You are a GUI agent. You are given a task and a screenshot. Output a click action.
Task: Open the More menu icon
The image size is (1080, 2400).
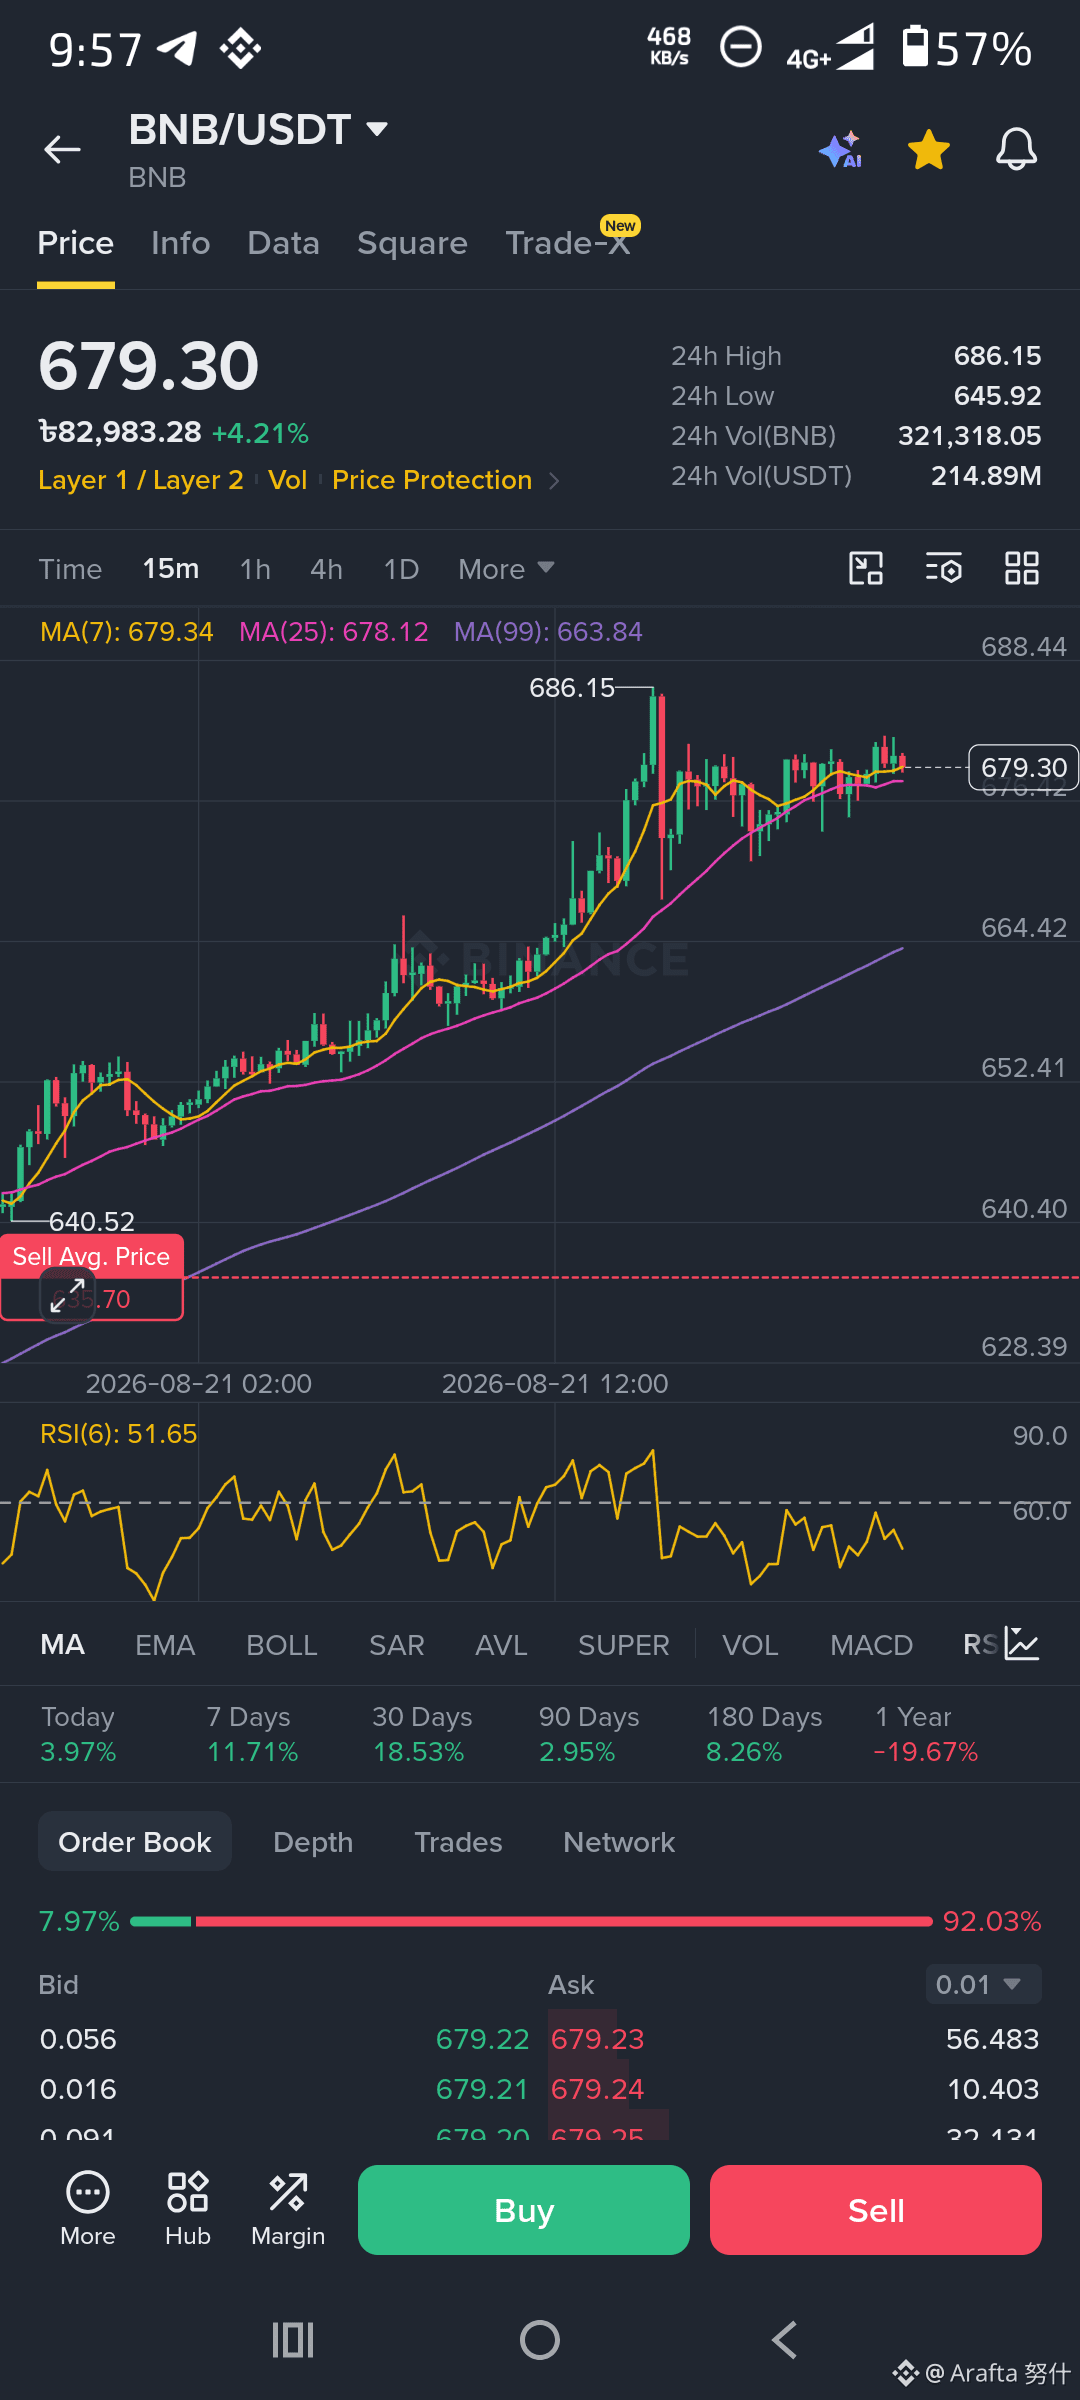click(x=88, y=2210)
